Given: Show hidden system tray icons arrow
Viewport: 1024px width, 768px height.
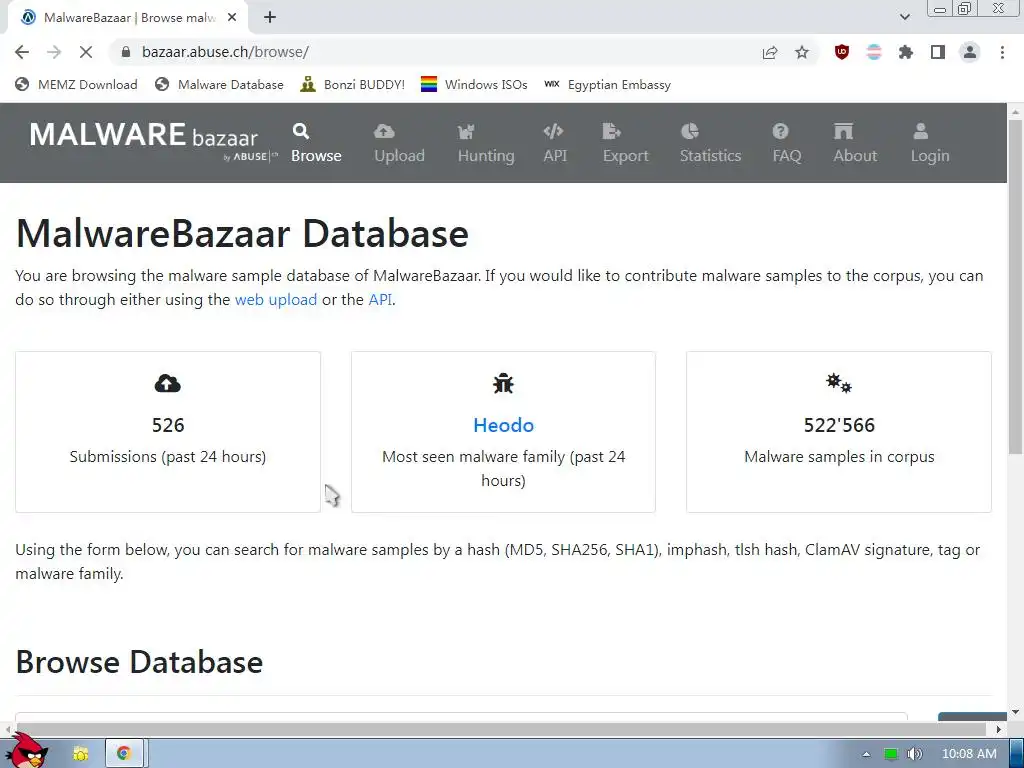Looking at the screenshot, I should coord(866,754).
